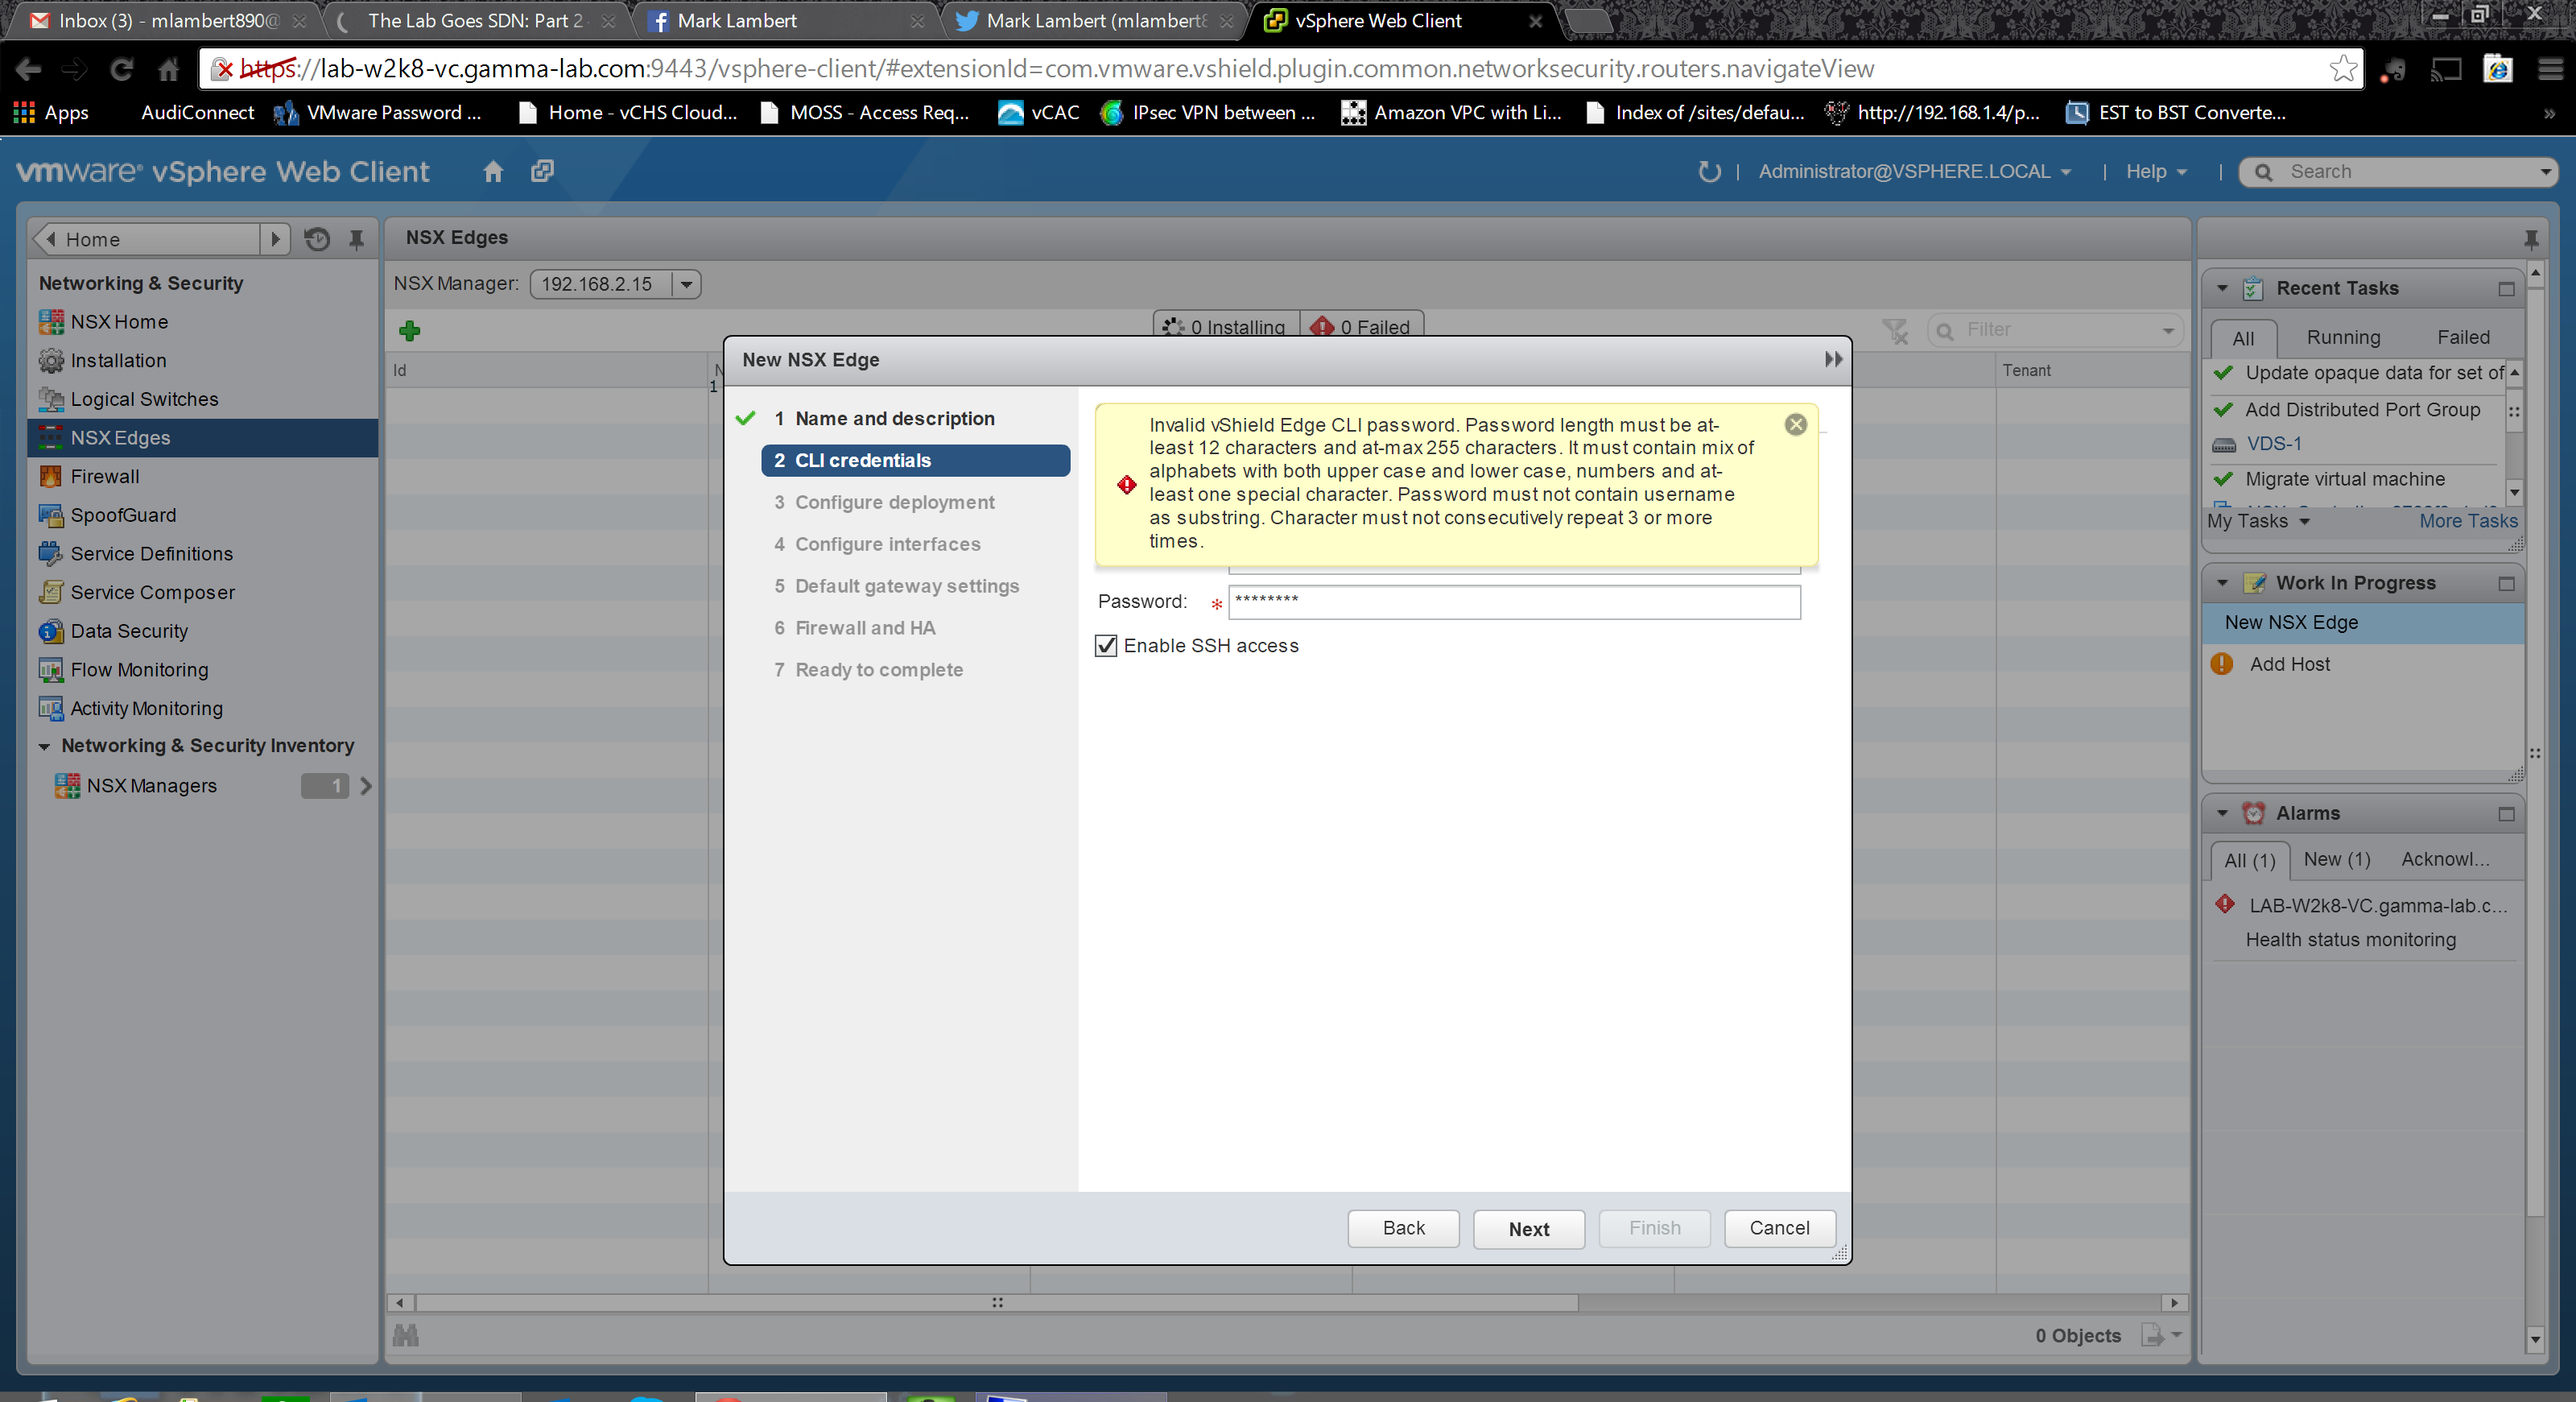
Task: Pin the navigator panel
Action: point(356,239)
